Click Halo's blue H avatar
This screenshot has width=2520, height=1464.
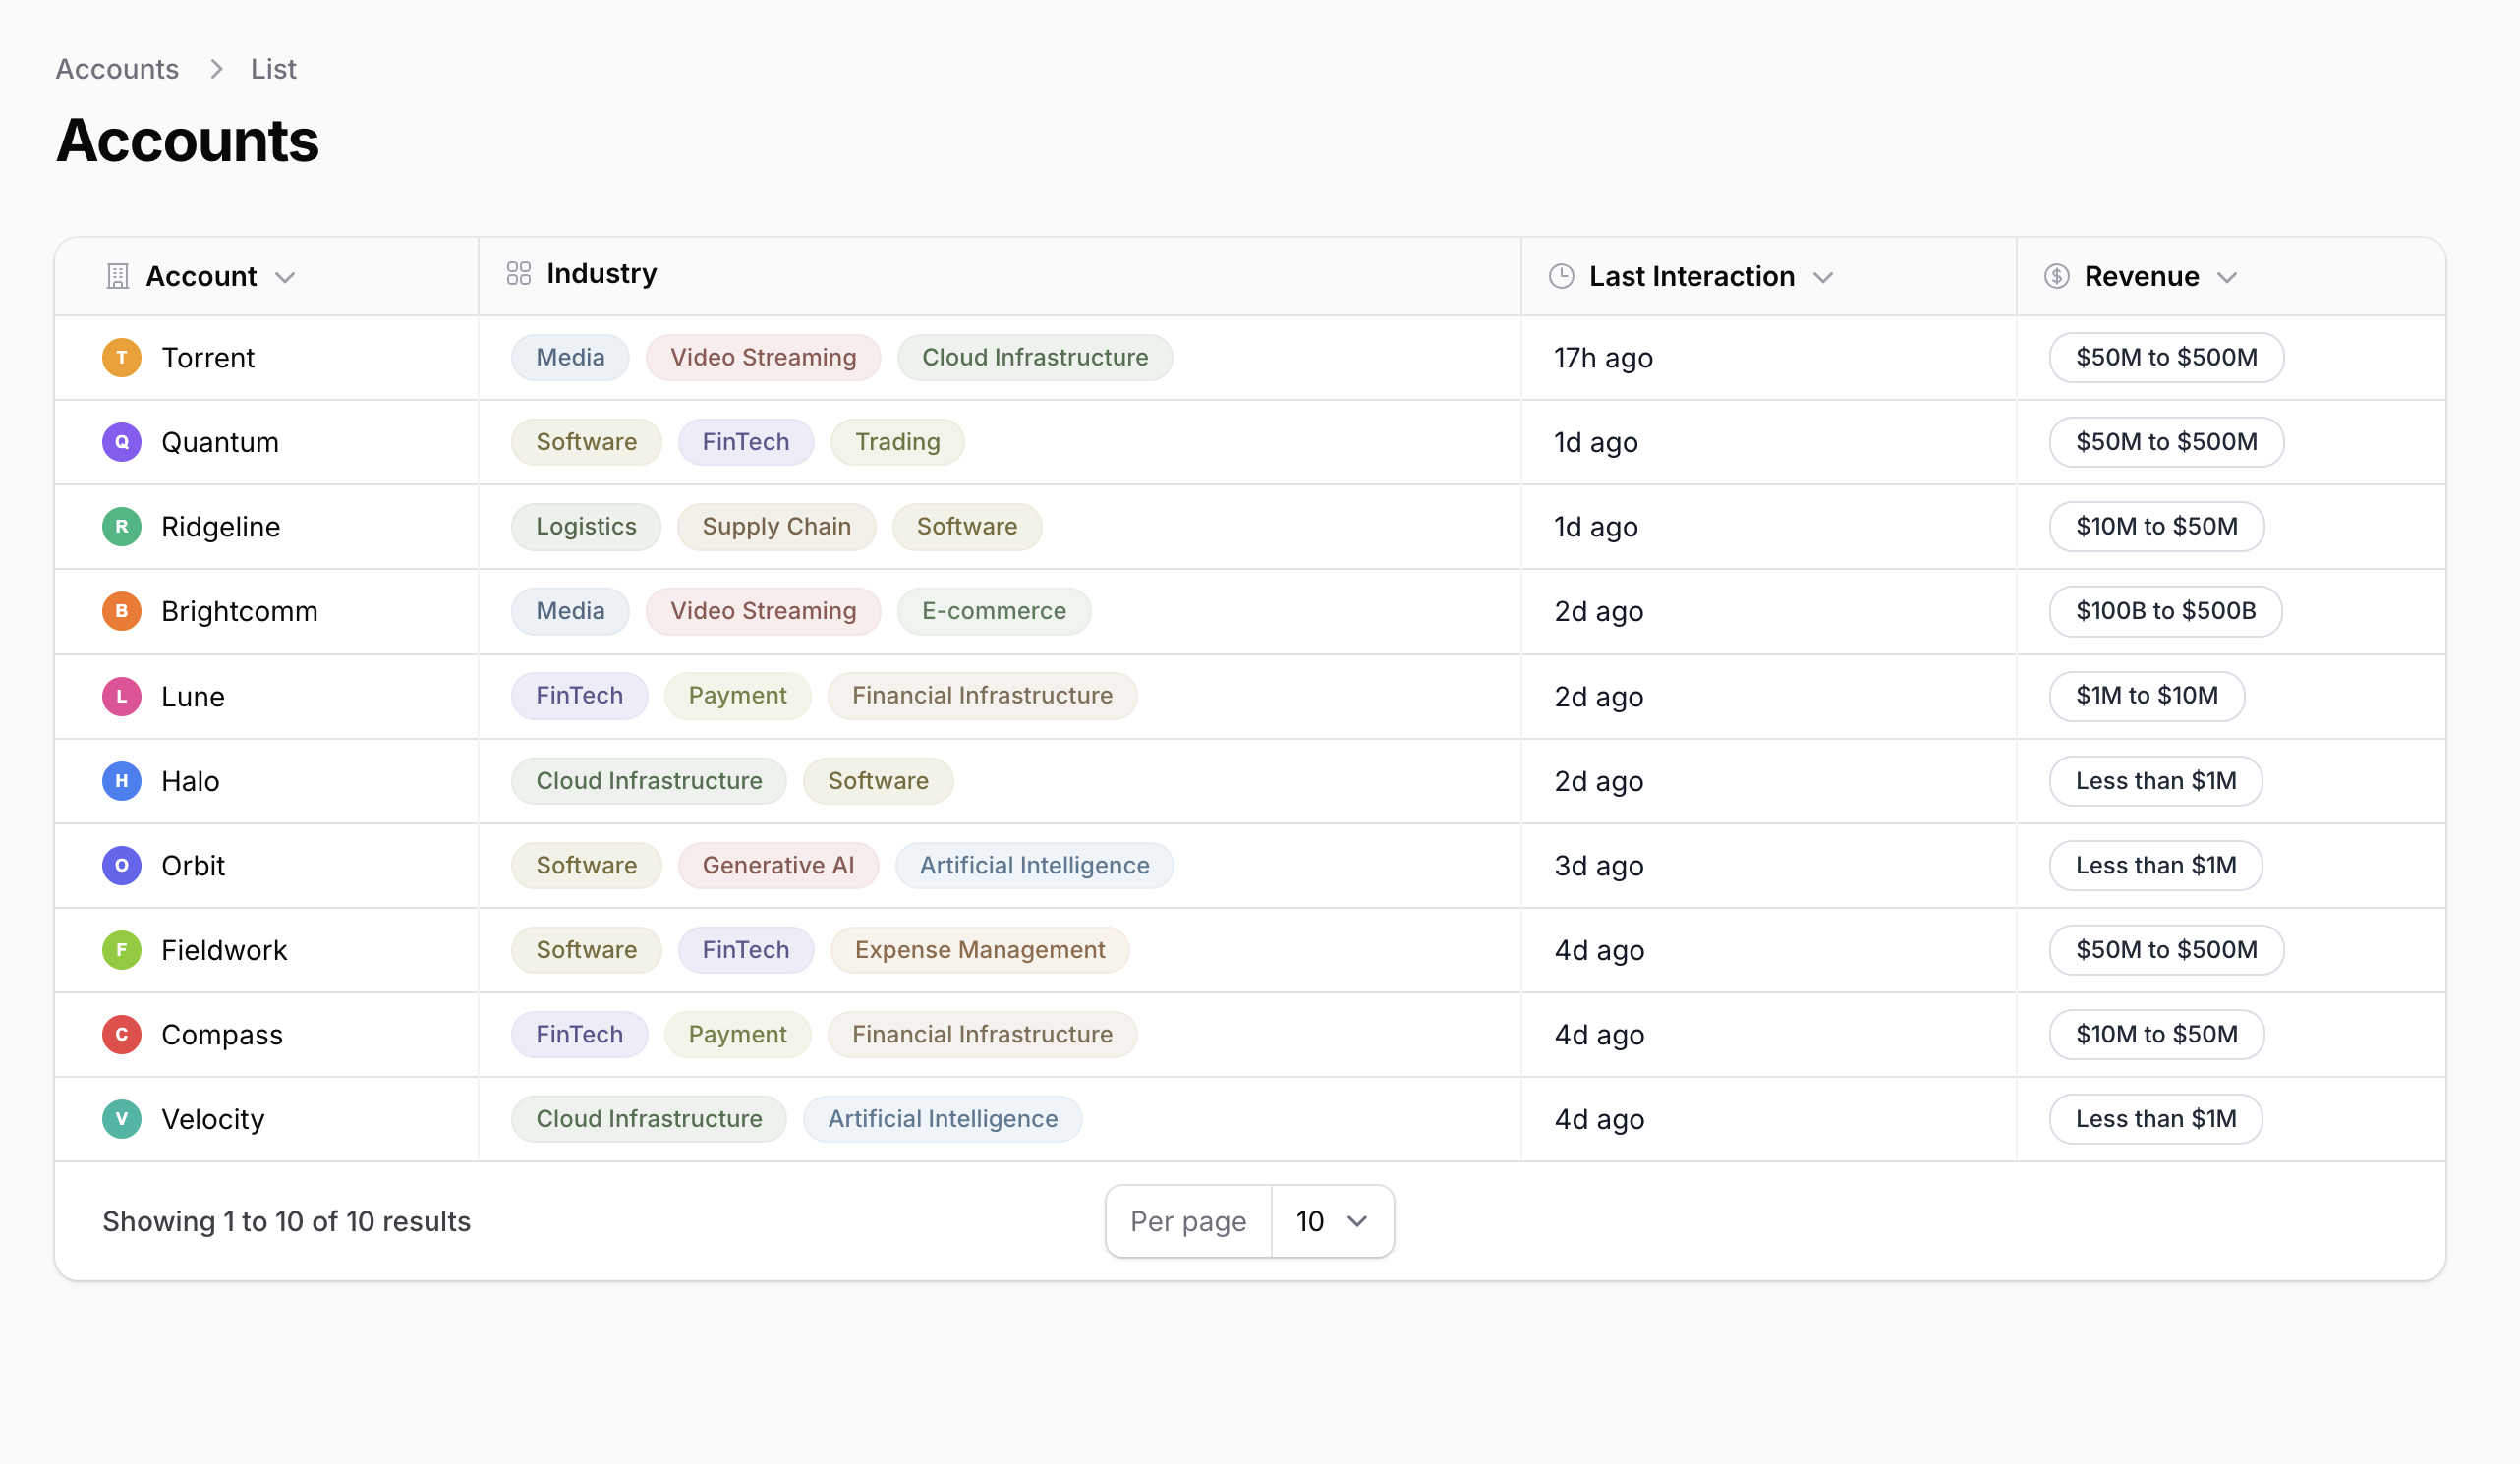point(122,781)
